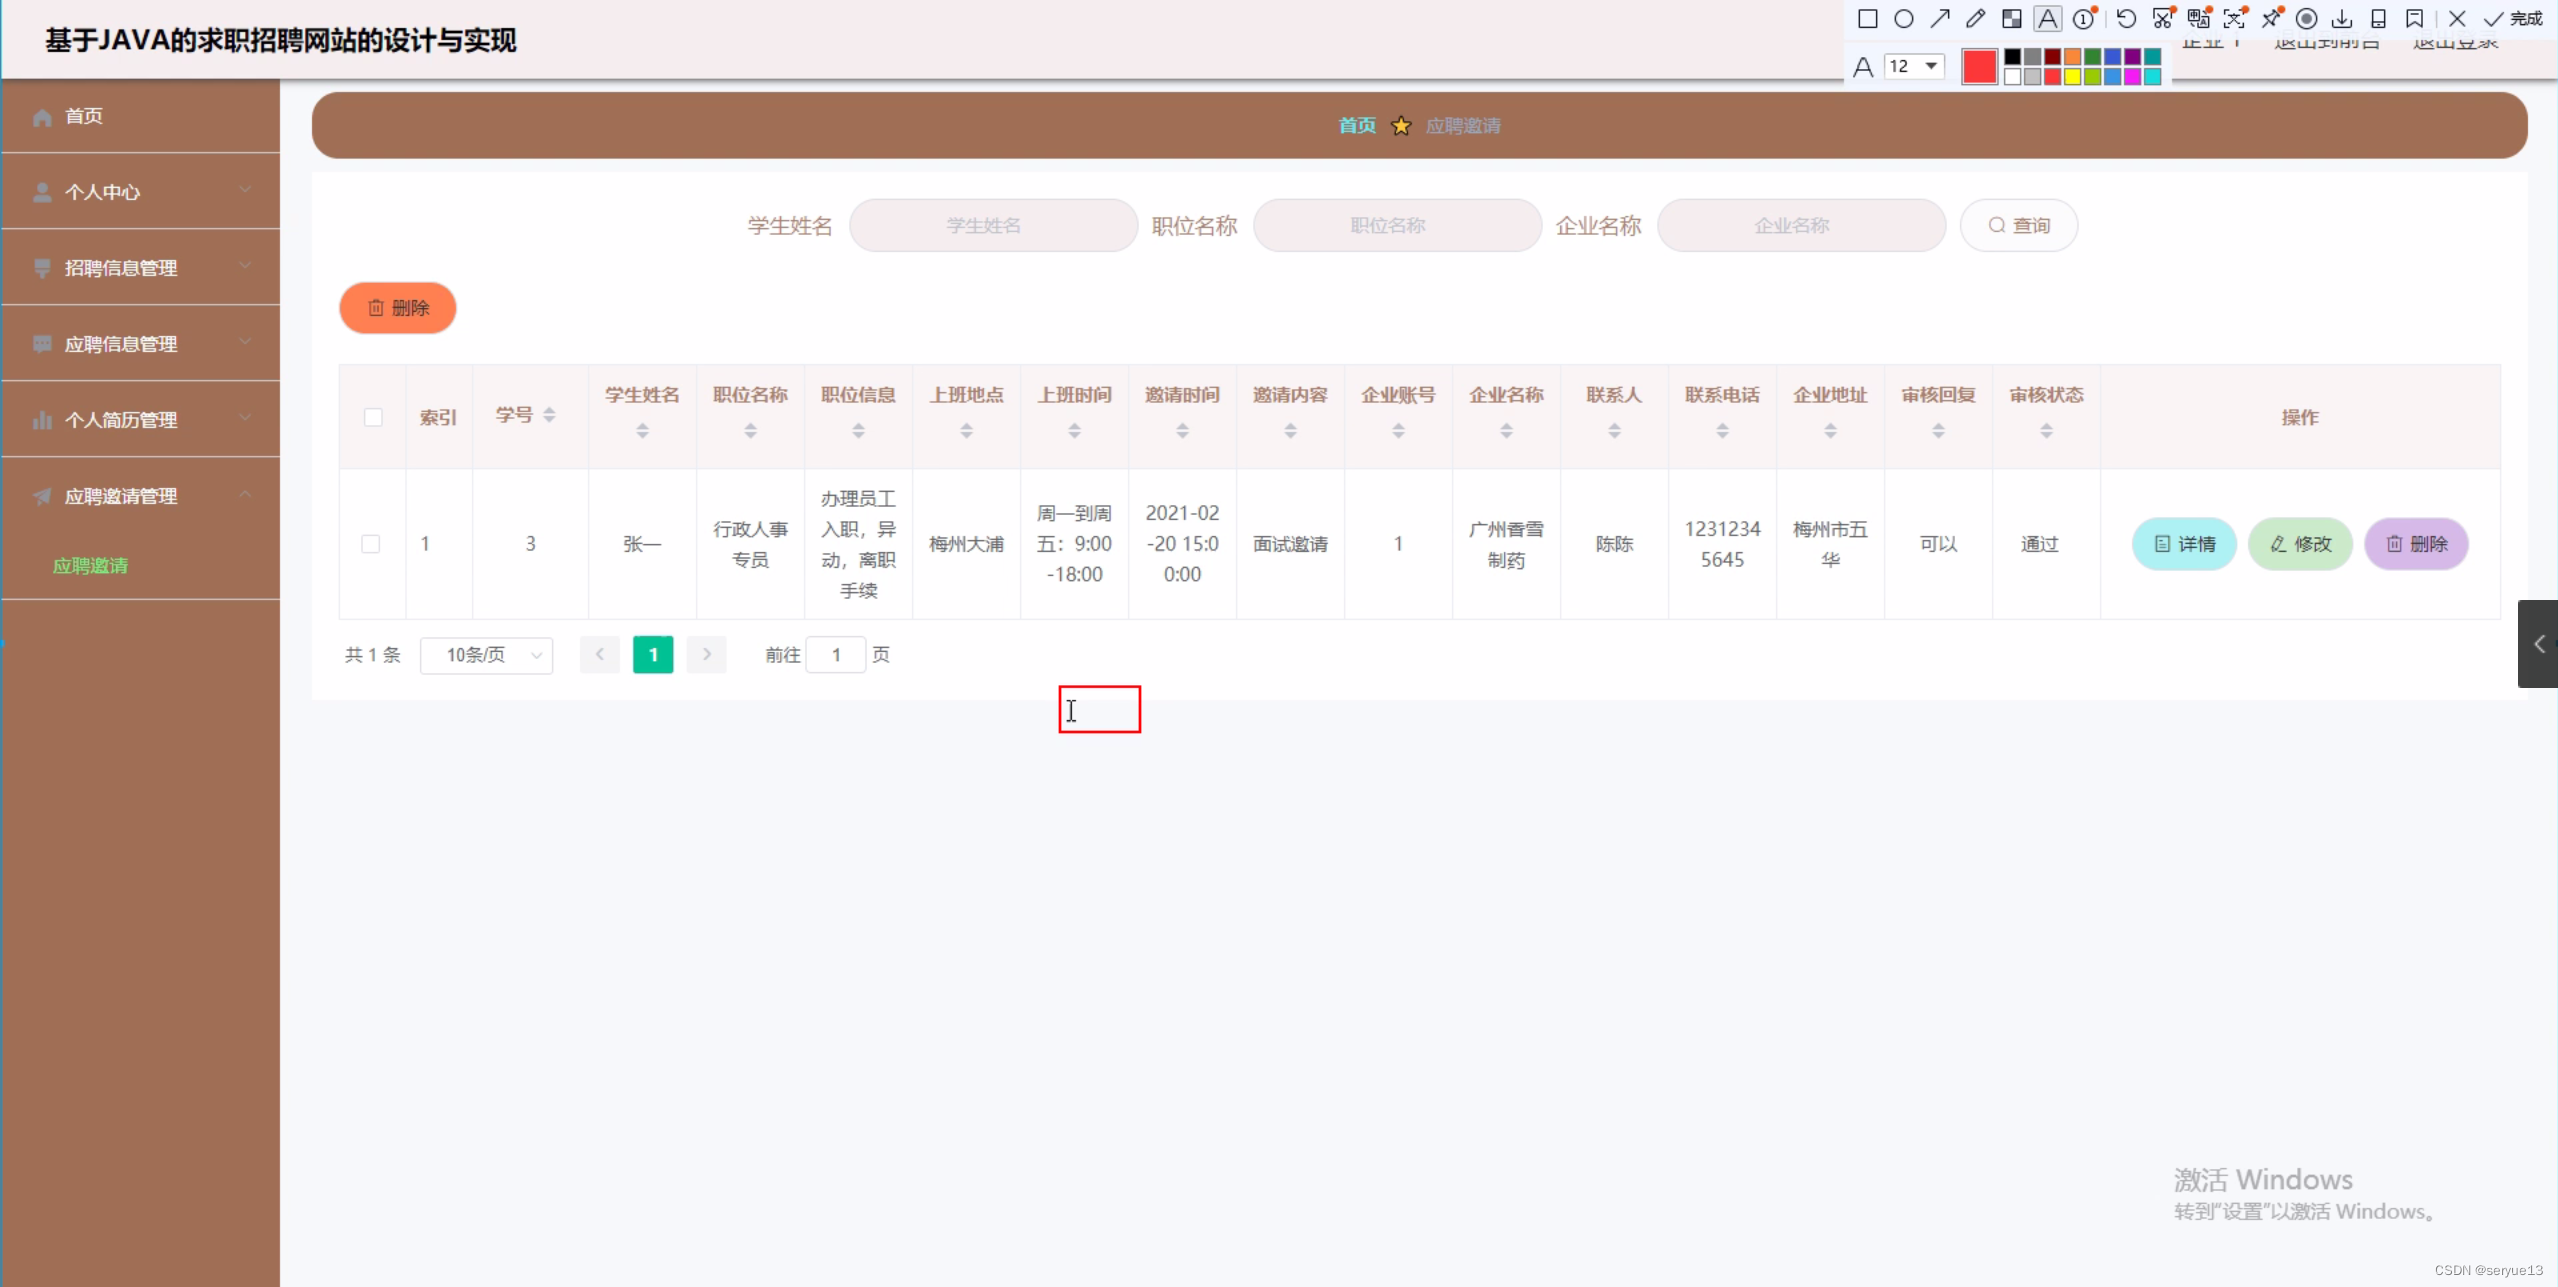Select the arrow drawing tool
Screen dimensions: 2558x1287
click(x=1940, y=19)
